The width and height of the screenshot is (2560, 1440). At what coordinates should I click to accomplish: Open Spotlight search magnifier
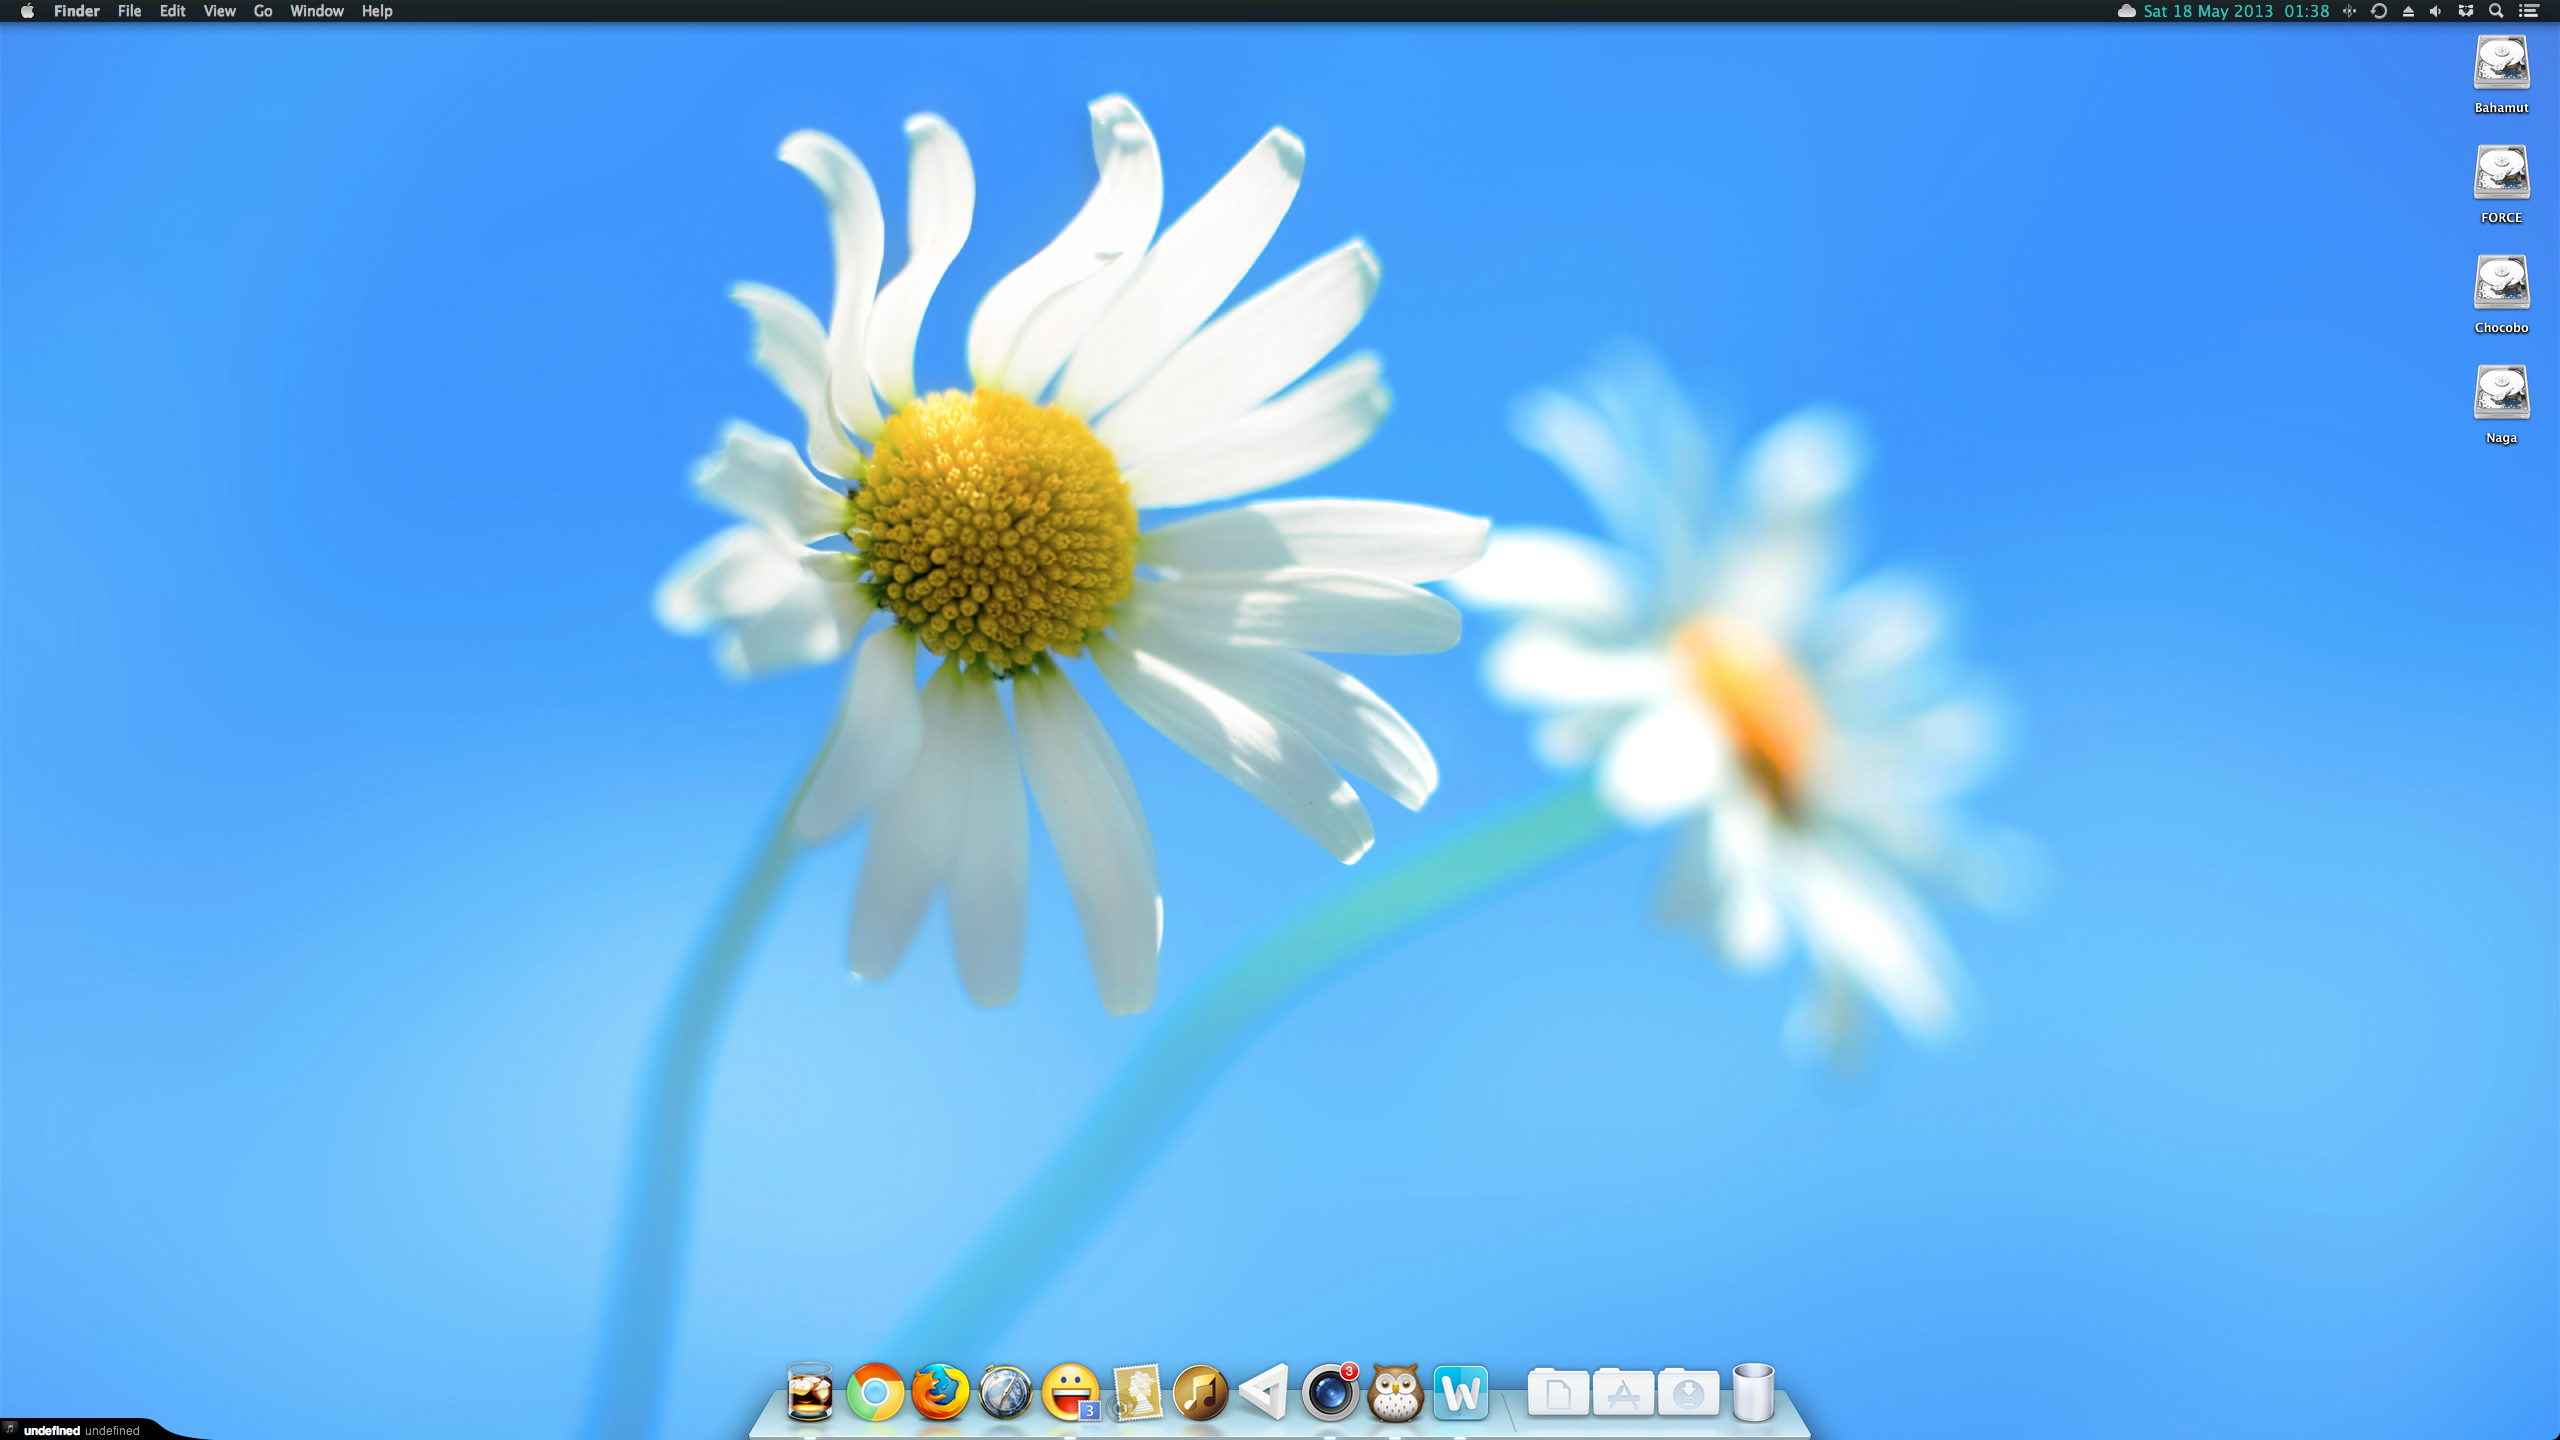[x=2496, y=11]
